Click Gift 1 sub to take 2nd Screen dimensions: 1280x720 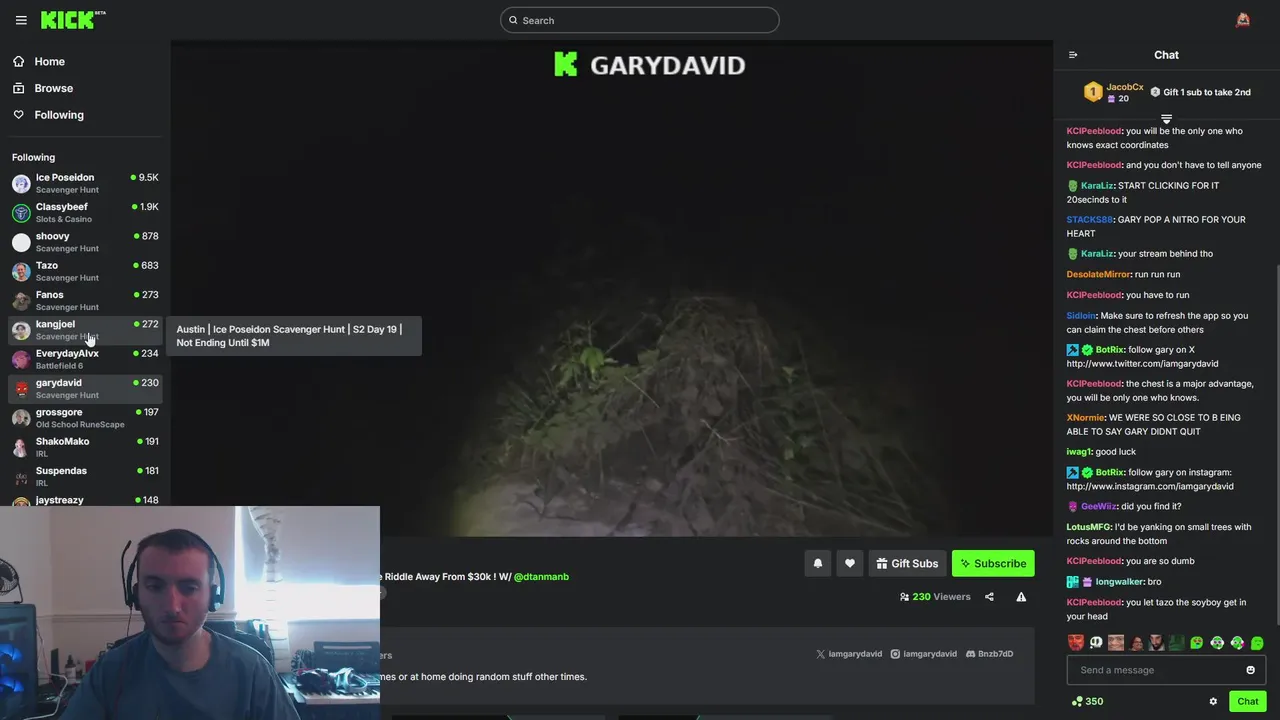tap(1201, 92)
